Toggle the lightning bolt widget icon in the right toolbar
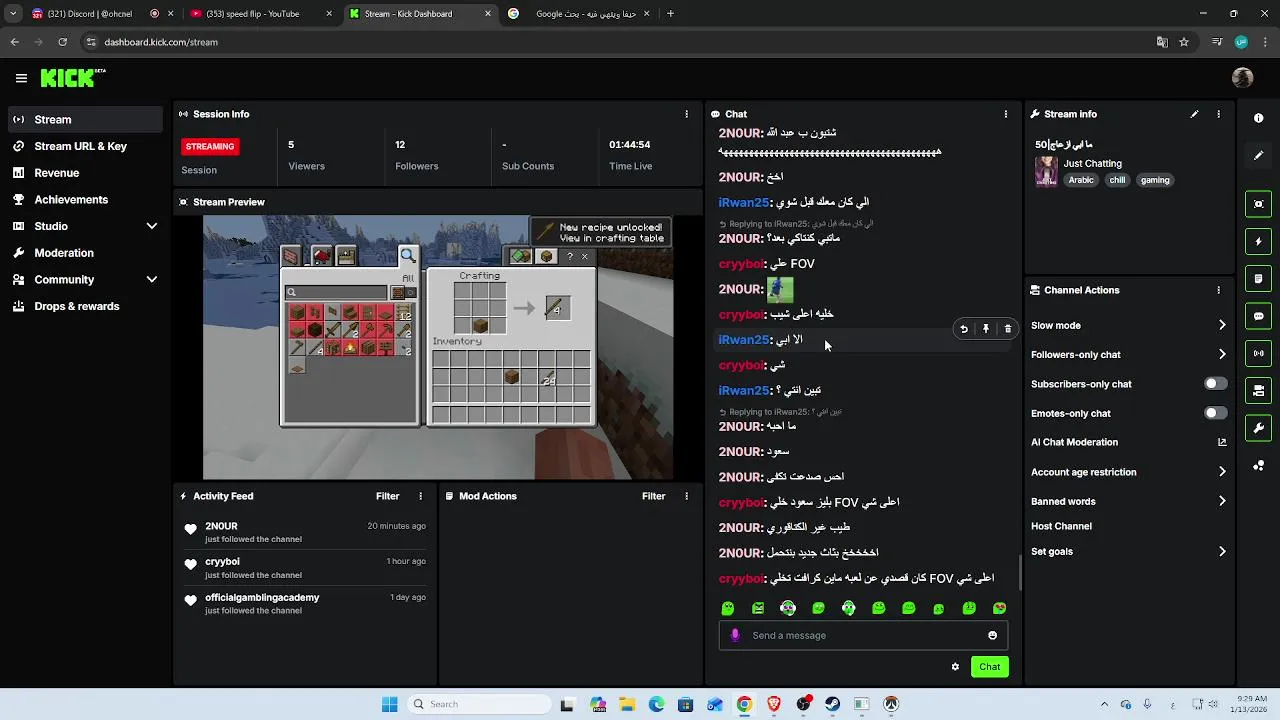Screen dimensions: 1280x720 [1258, 241]
